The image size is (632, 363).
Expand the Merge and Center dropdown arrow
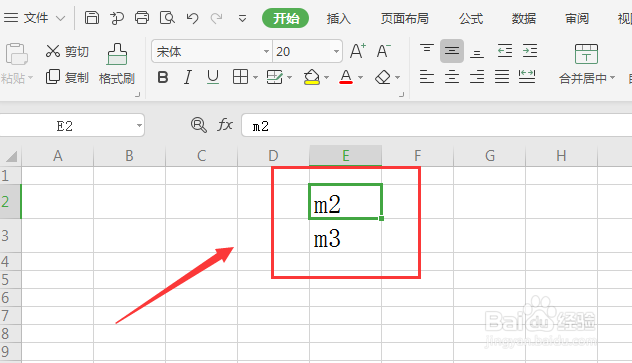pyautogui.click(x=612, y=78)
